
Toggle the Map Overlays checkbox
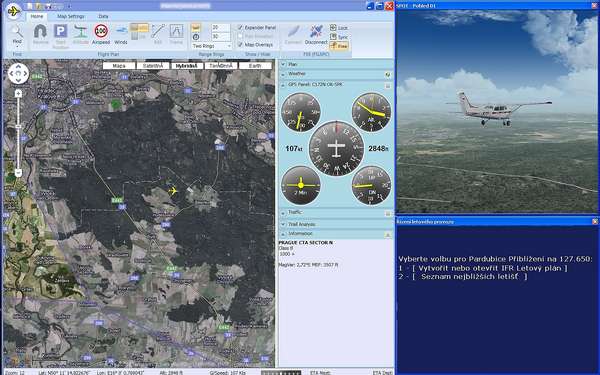240,44
